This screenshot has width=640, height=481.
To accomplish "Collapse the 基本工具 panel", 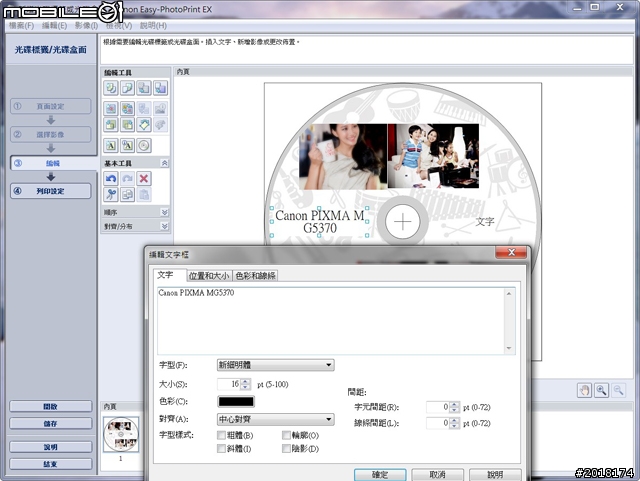I will click(164, 163).
